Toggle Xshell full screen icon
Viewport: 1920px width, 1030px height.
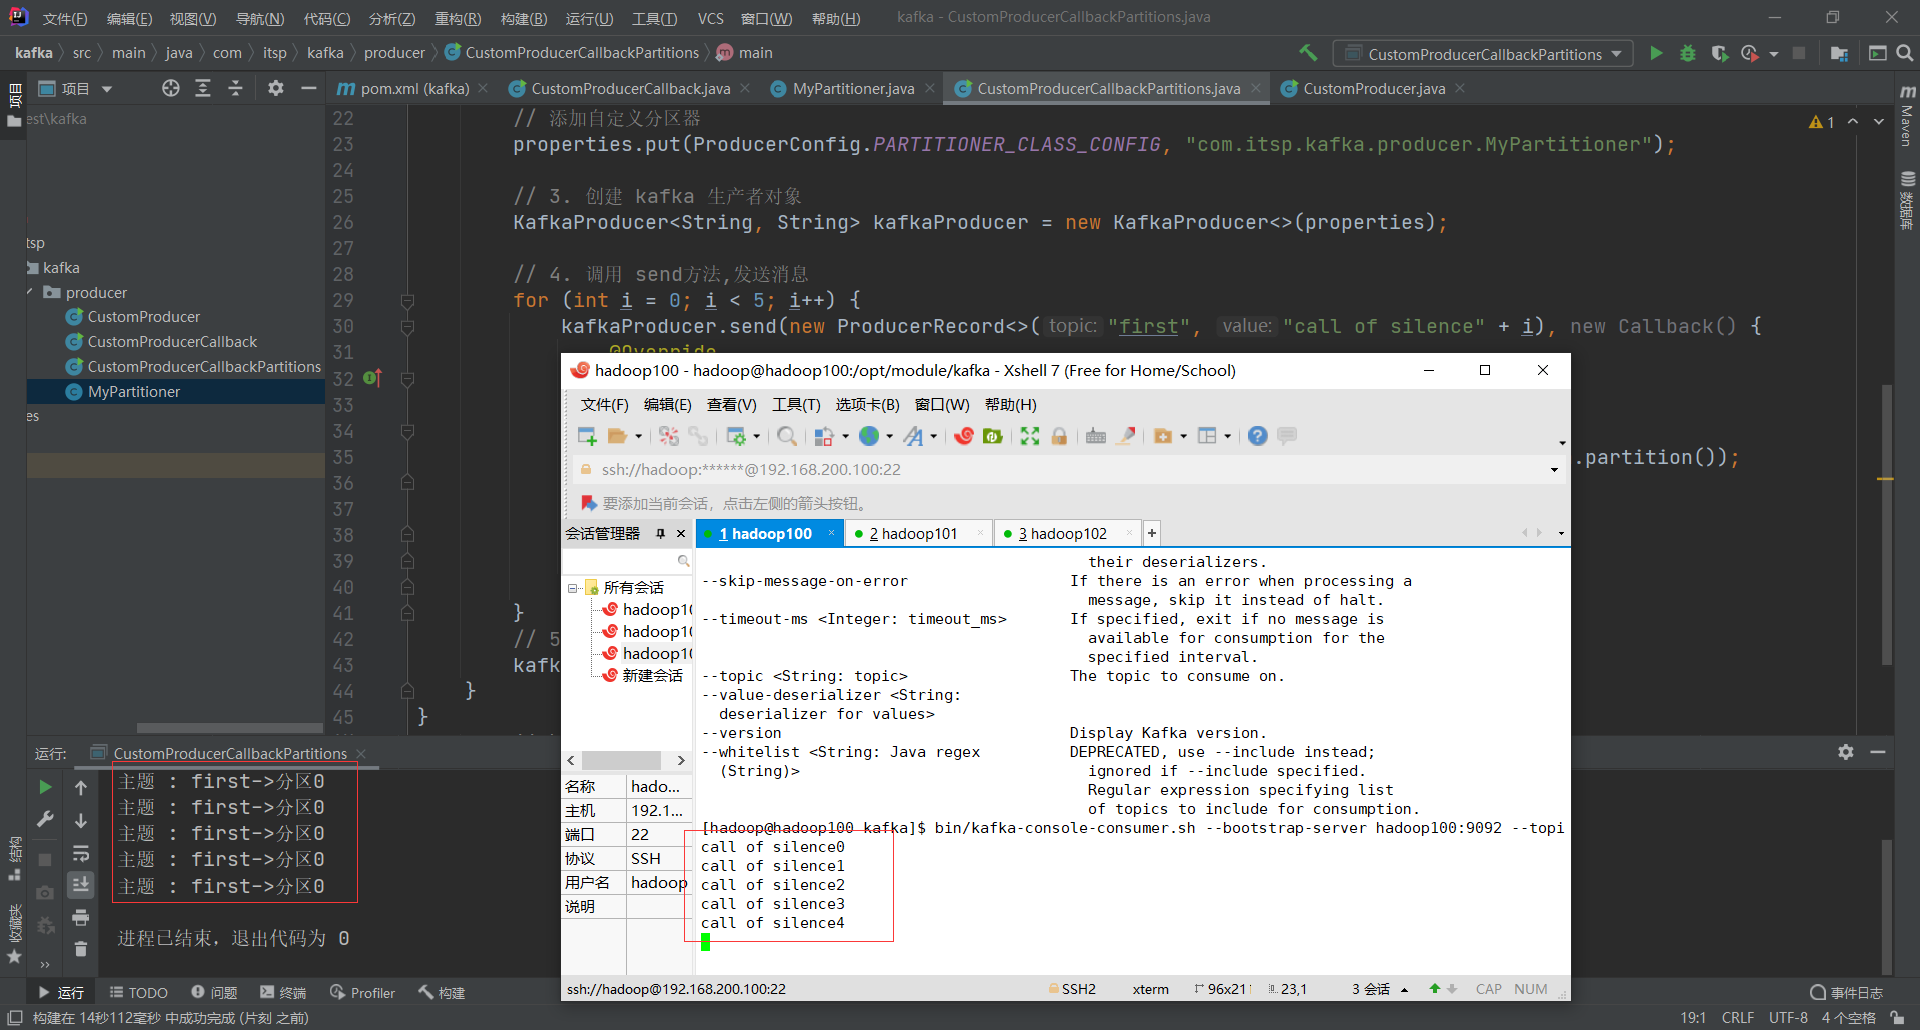tap(1030, 436)
